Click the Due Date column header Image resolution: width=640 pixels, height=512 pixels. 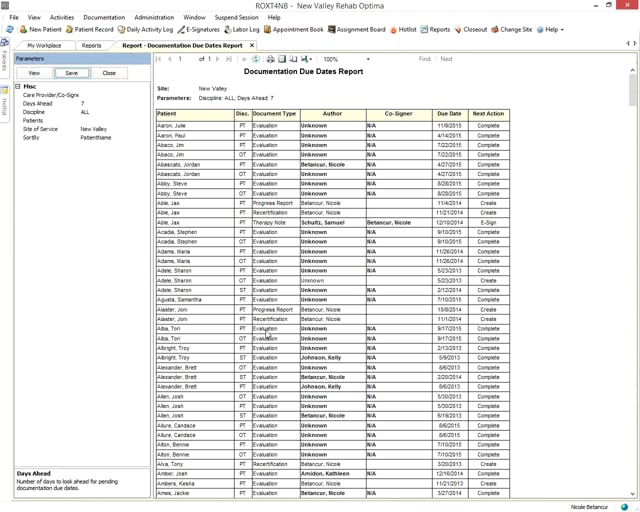coord(450,115)
